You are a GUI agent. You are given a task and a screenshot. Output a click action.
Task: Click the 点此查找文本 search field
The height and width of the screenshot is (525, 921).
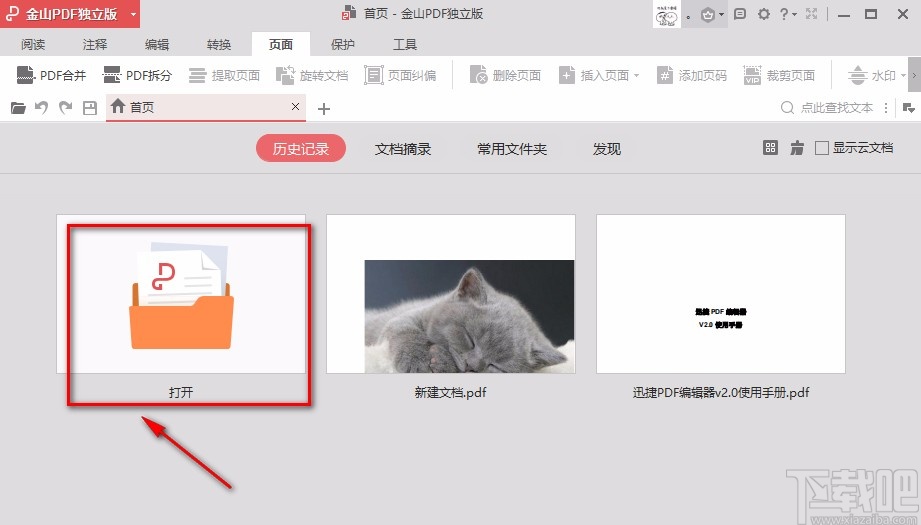[x=836, y=107]
